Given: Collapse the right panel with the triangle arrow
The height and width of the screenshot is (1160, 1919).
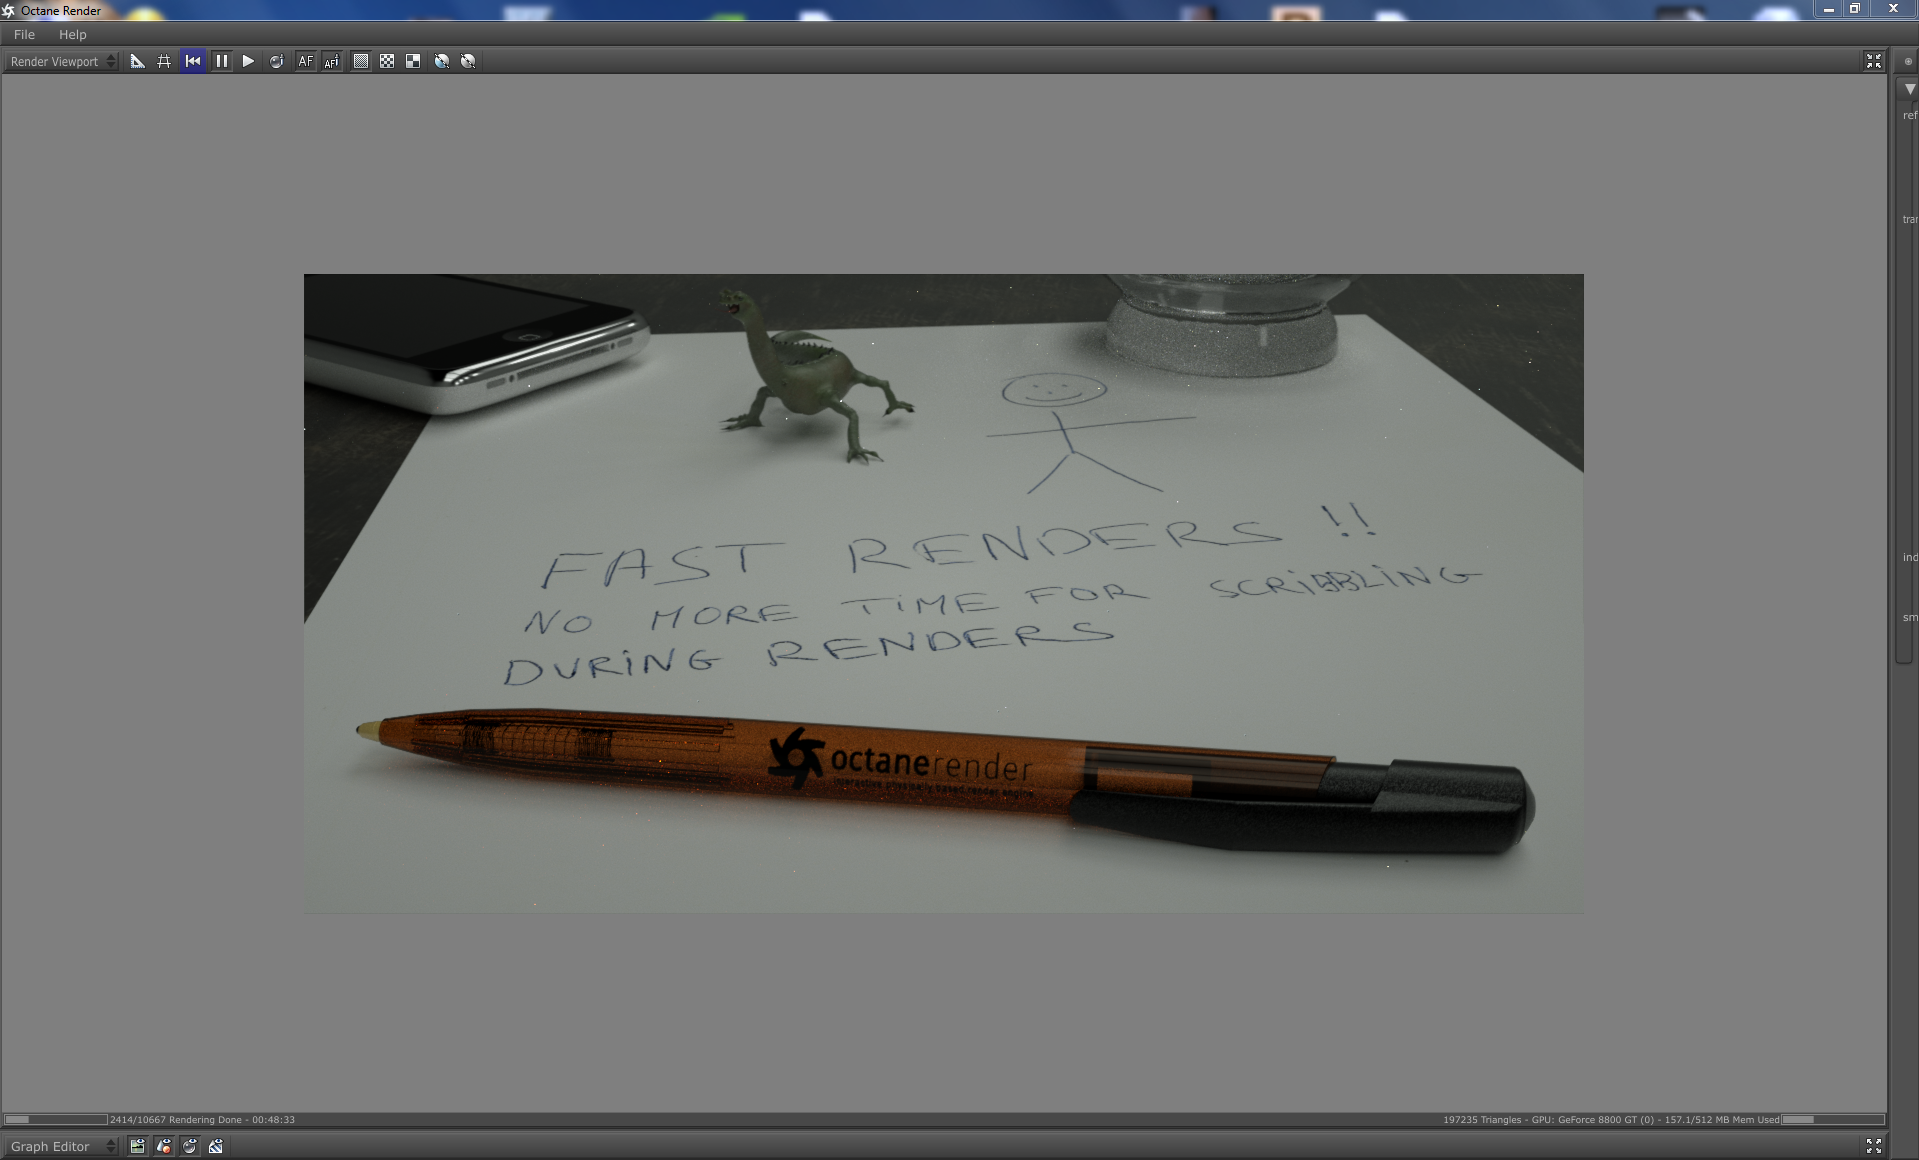Looking at the screenshot, I should [1910, 89].
